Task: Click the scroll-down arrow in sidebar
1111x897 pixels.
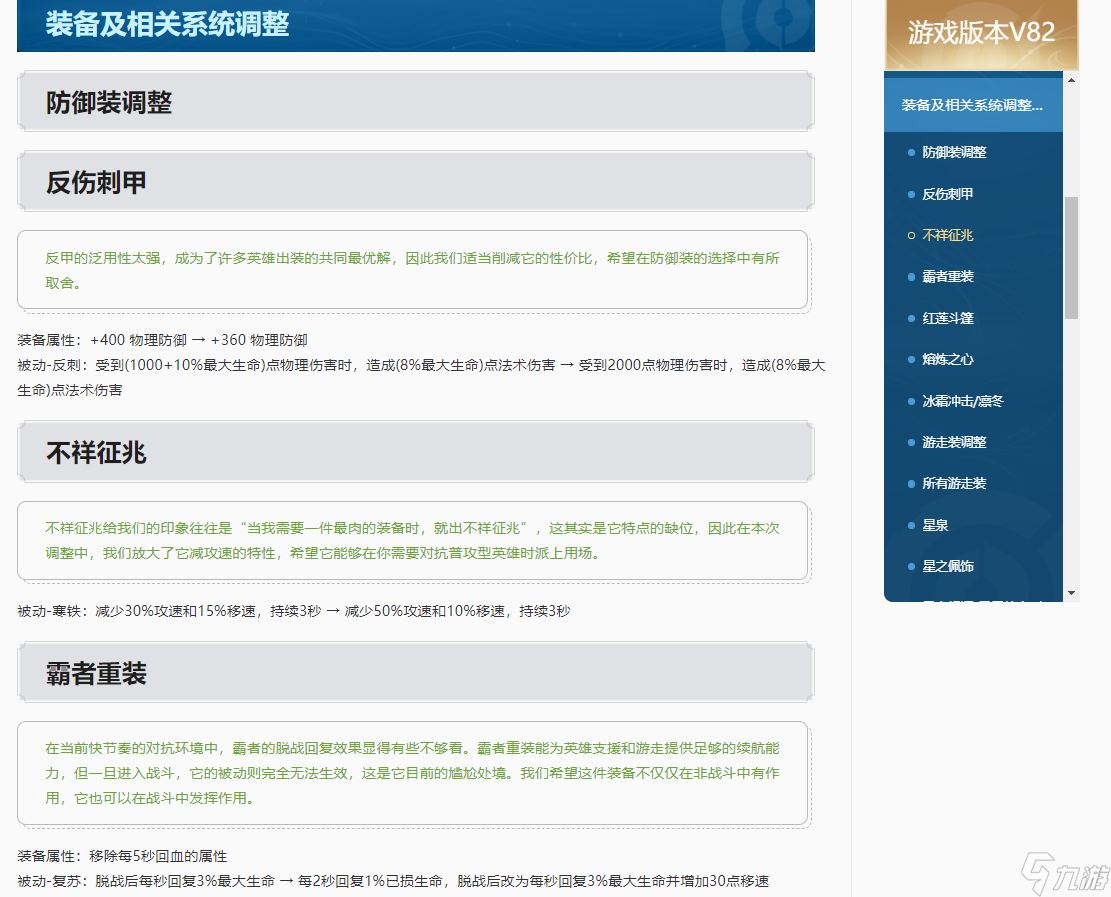Action: point(1071,593)
